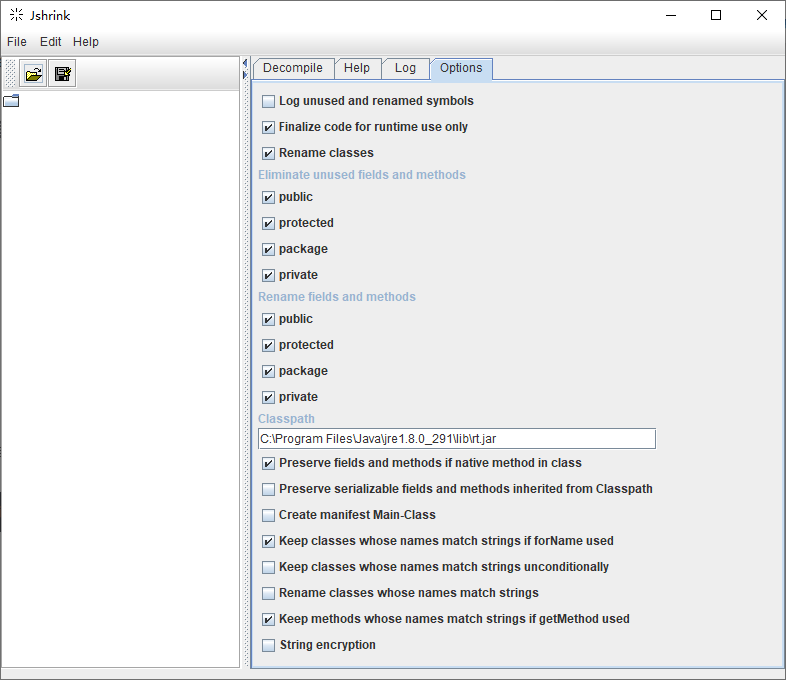Toggle package under Rename fields and methods
Screen dimensions: 786x680
click(x=269, y=372)
